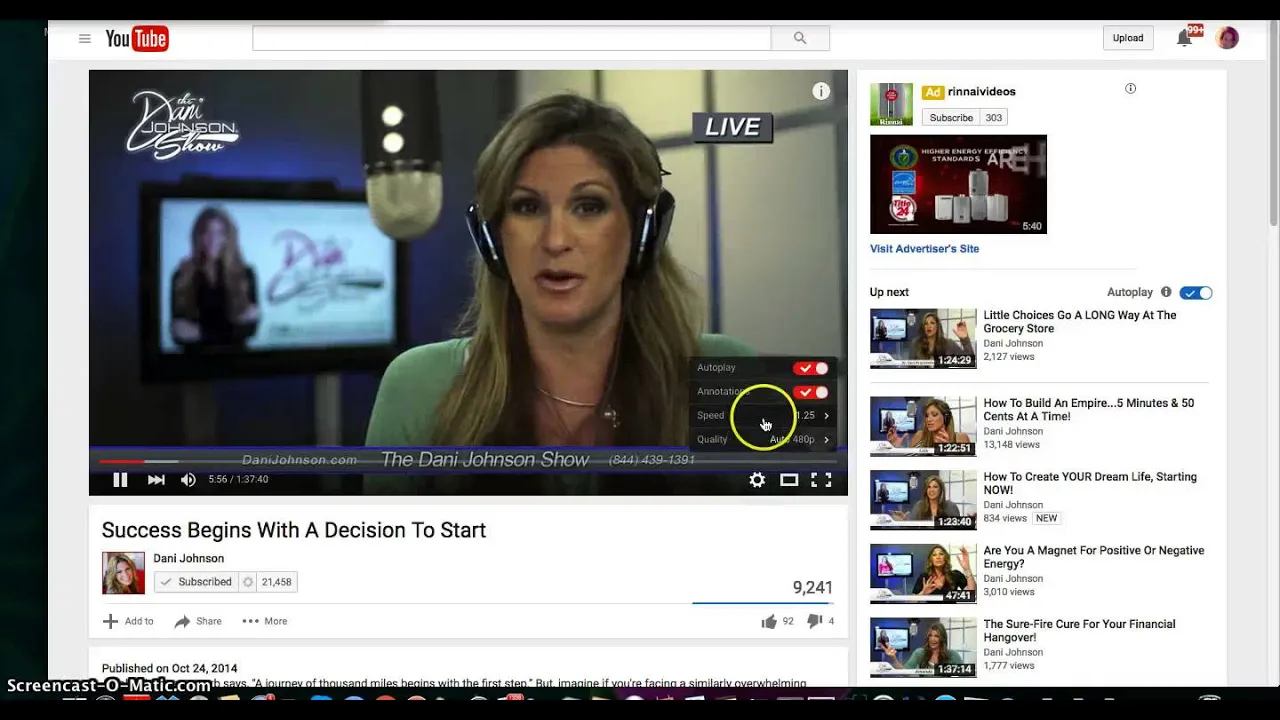1280x720 pixels.
Task: Open the notifications bell
Action: click(1184, 38)
